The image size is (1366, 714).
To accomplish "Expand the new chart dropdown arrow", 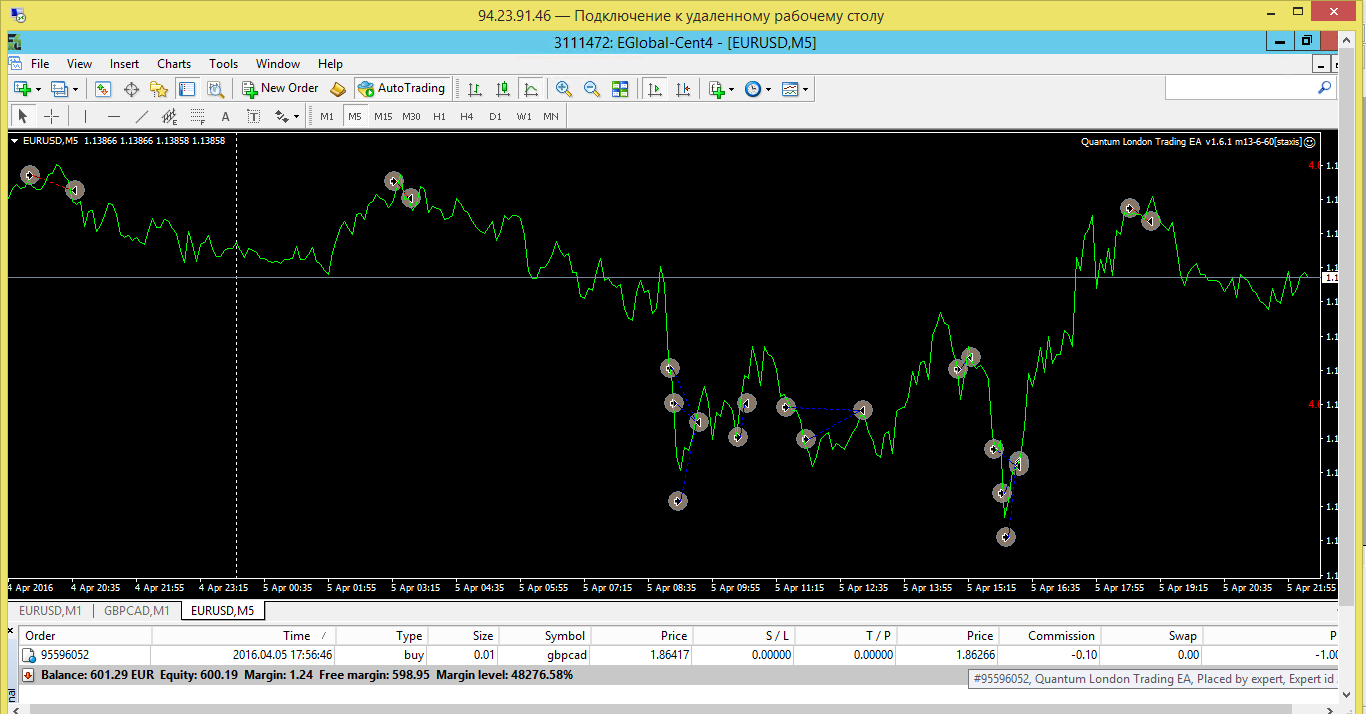I will point(38,89).
